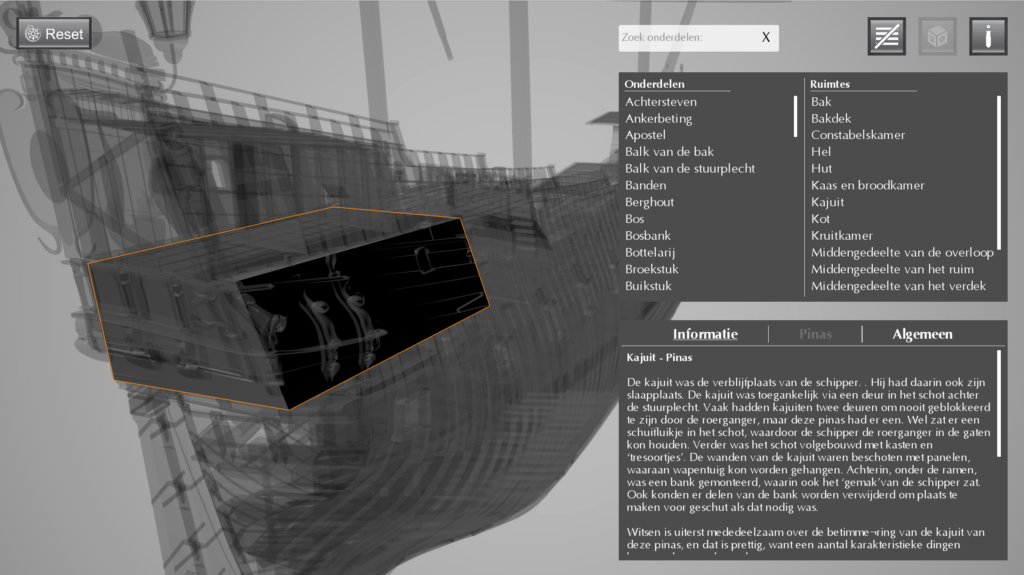Select Kajuit in the Ruimtes list
This screenshot has height=575, width=1024.
coord(828,202)
